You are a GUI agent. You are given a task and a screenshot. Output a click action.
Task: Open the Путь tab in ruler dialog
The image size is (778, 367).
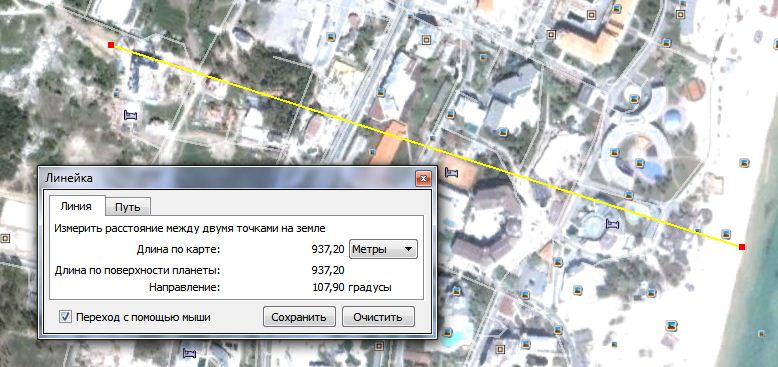[128, 207]
